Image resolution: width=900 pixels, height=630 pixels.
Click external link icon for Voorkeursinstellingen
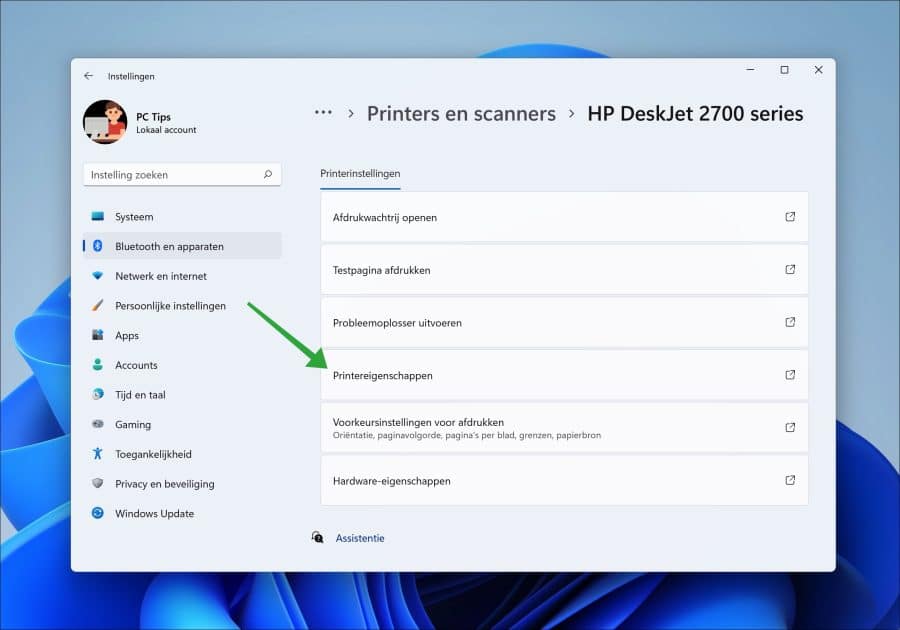[x=790, y=427]
